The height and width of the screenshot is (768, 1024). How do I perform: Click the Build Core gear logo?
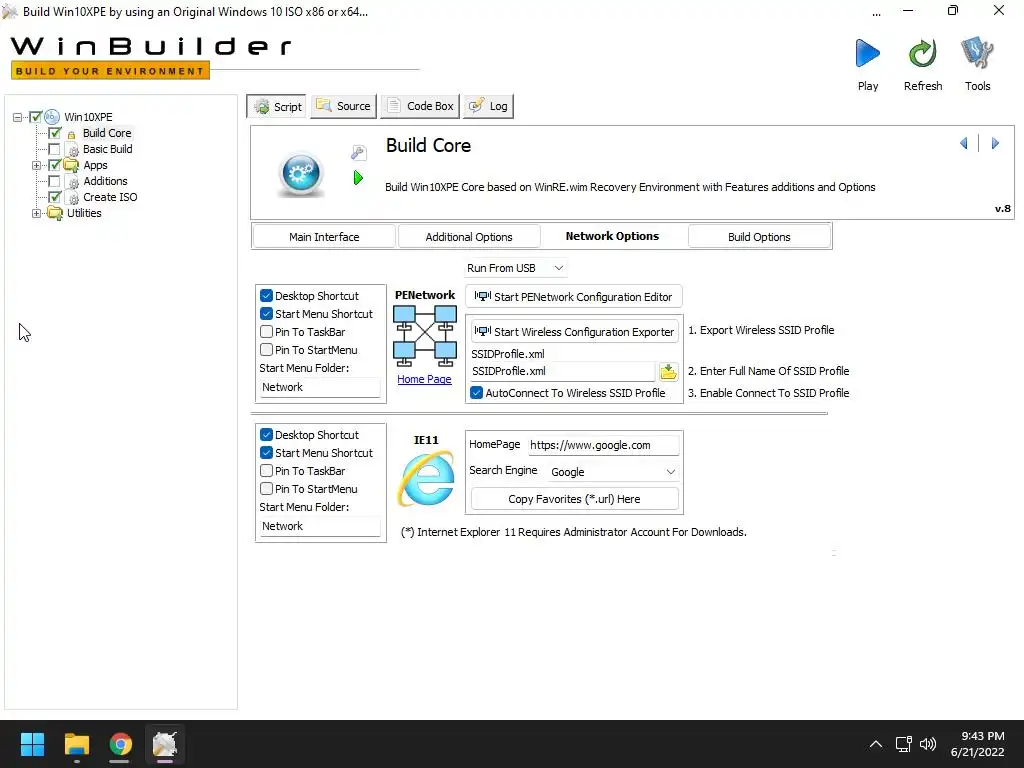pos(300,174)
